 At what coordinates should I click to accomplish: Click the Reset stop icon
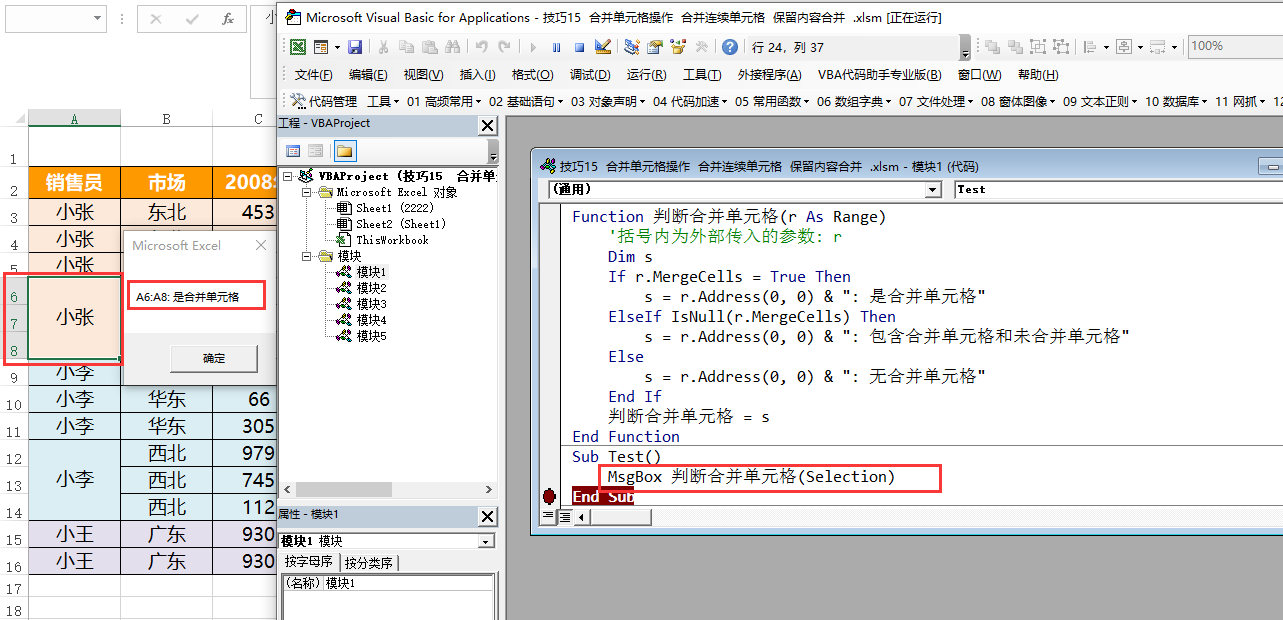579,47
